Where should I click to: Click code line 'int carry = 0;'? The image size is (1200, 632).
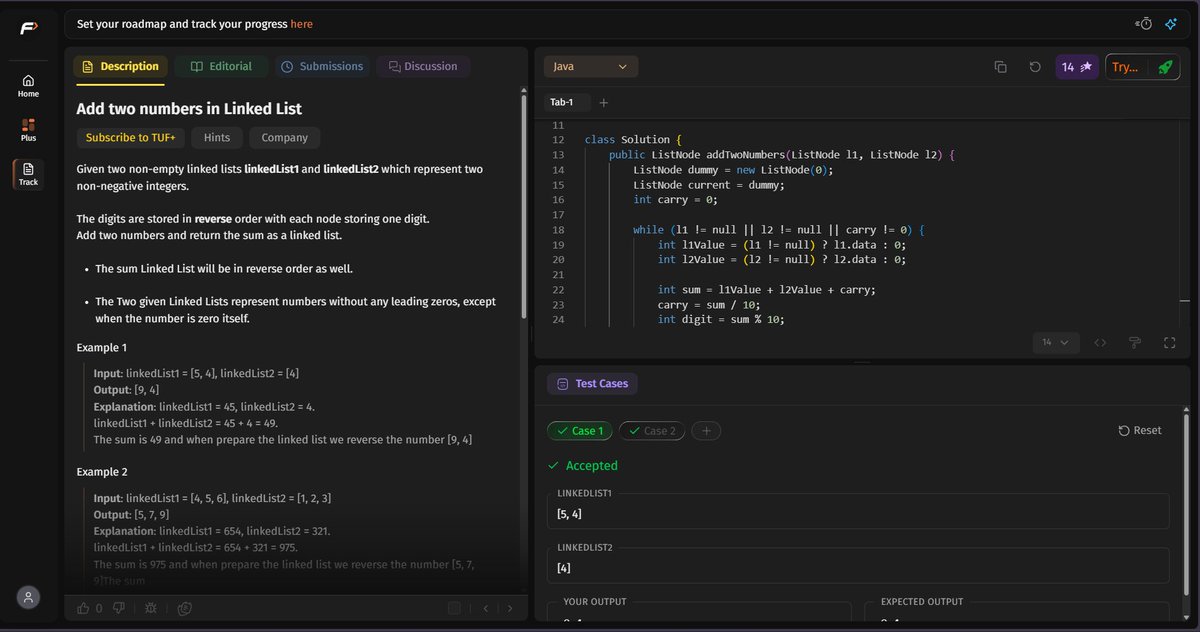tap(675, 200)
